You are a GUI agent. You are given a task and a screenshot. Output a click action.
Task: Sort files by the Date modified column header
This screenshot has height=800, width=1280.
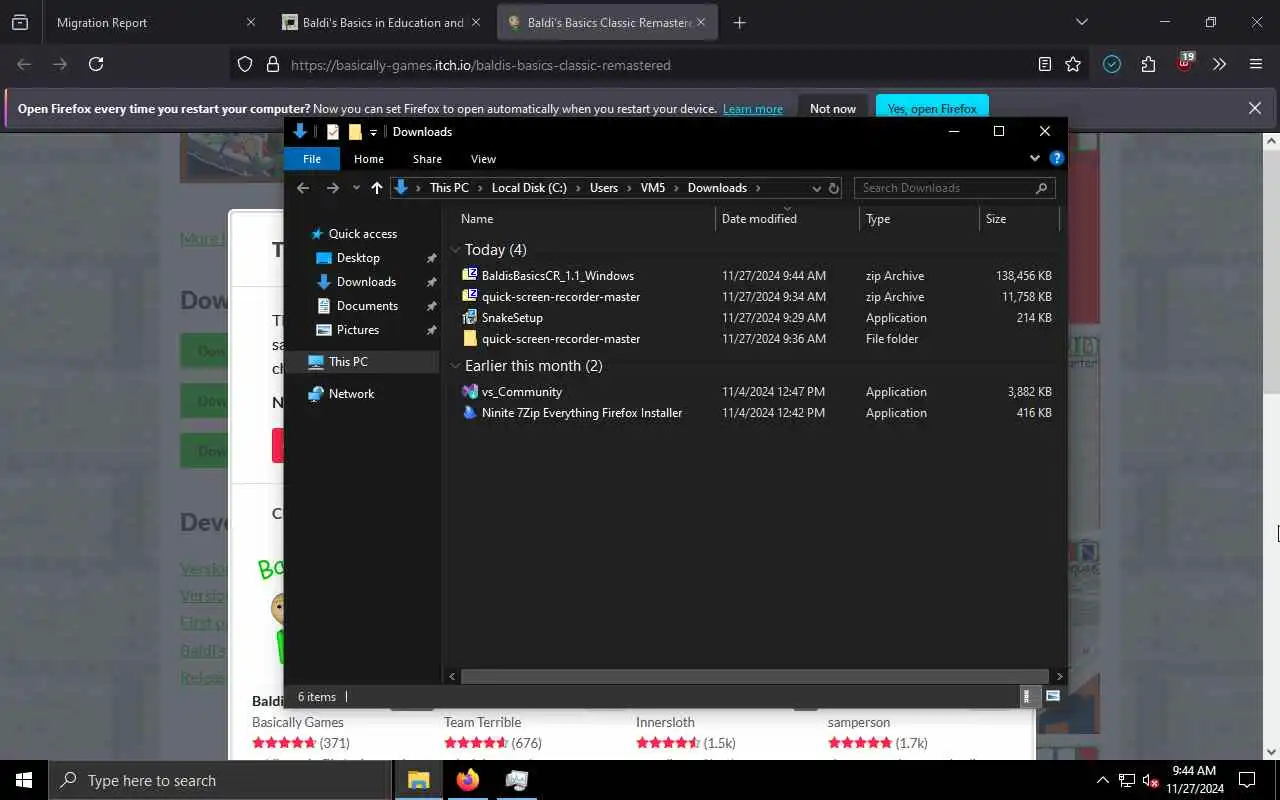pyautogui.click(x=787, y=218)
